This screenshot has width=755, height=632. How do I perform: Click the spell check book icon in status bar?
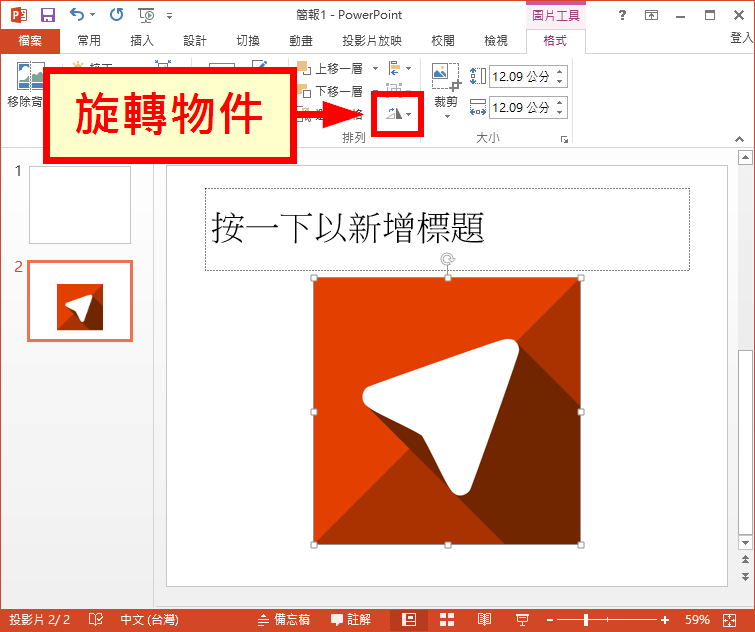(x=96, y=619)
